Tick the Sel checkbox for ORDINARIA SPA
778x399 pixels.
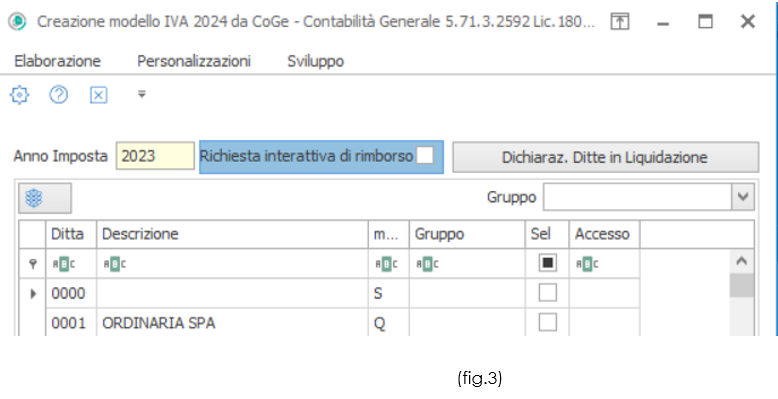[x=547, y=323]
